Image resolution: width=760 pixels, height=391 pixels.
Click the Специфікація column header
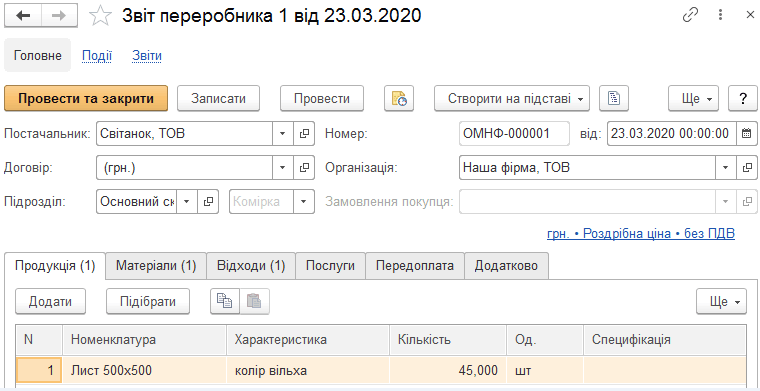point(665,340)
